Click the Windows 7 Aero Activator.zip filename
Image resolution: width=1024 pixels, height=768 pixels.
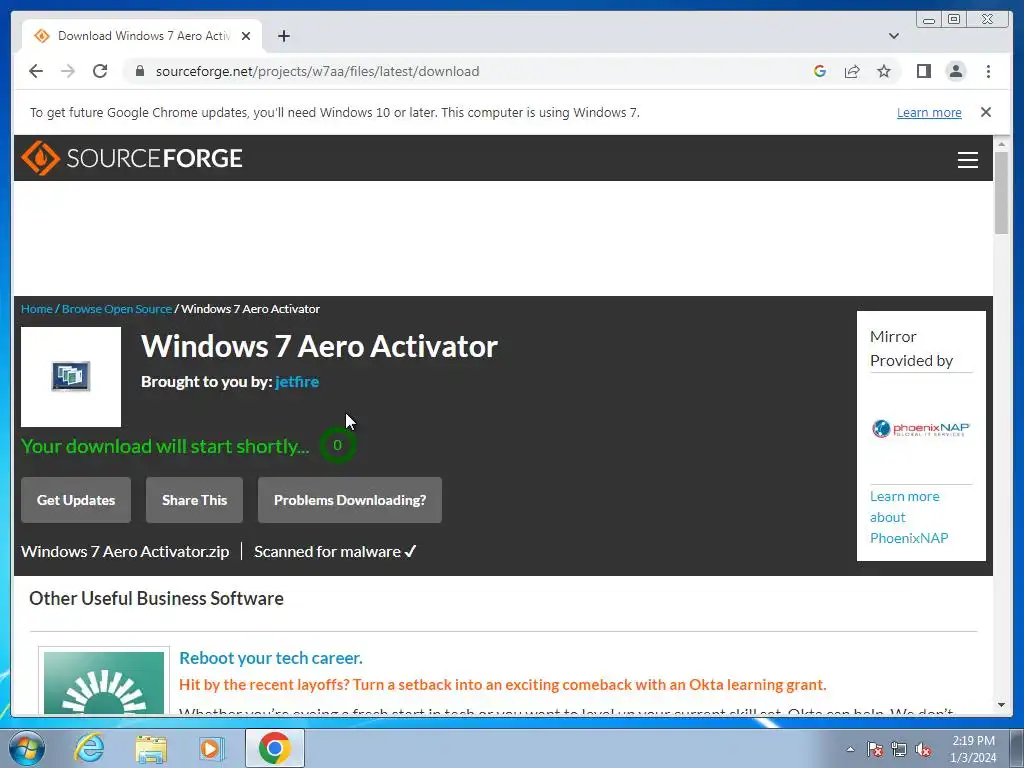[125, 552]
